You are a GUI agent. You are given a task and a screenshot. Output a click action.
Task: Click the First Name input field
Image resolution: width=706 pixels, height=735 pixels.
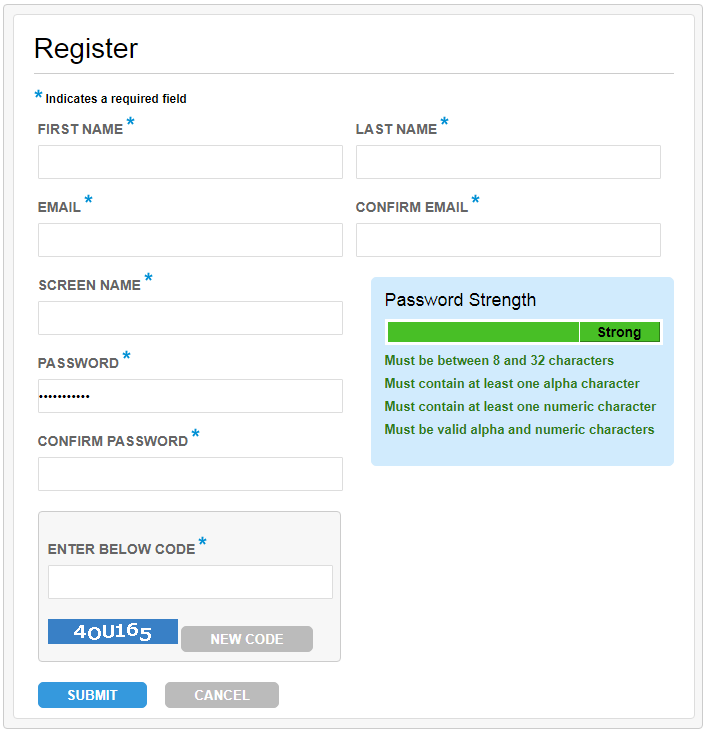click(x=190, y=162)
